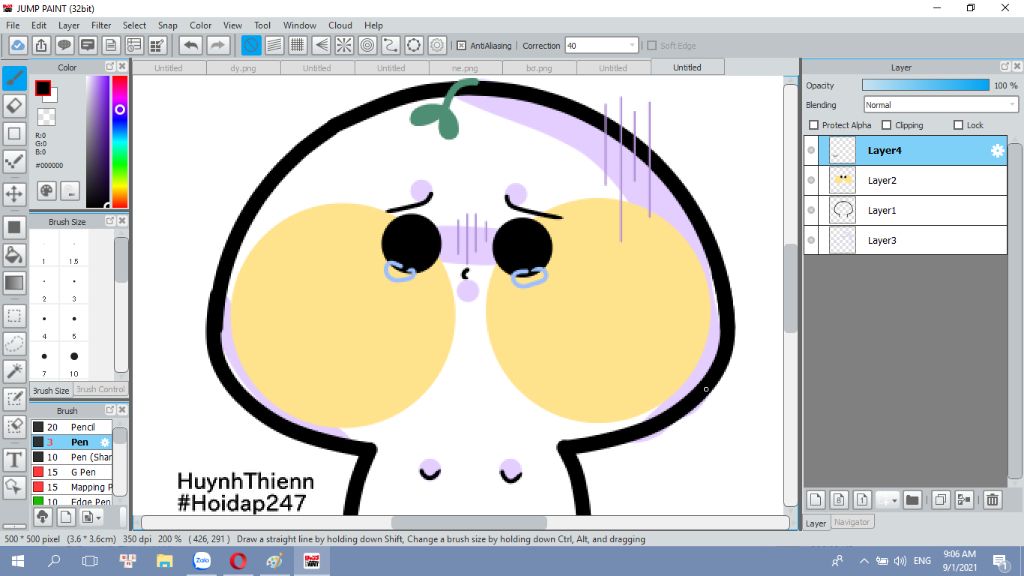
Task: Select the Dot/pixel pen tool
Action: point(14,161)
